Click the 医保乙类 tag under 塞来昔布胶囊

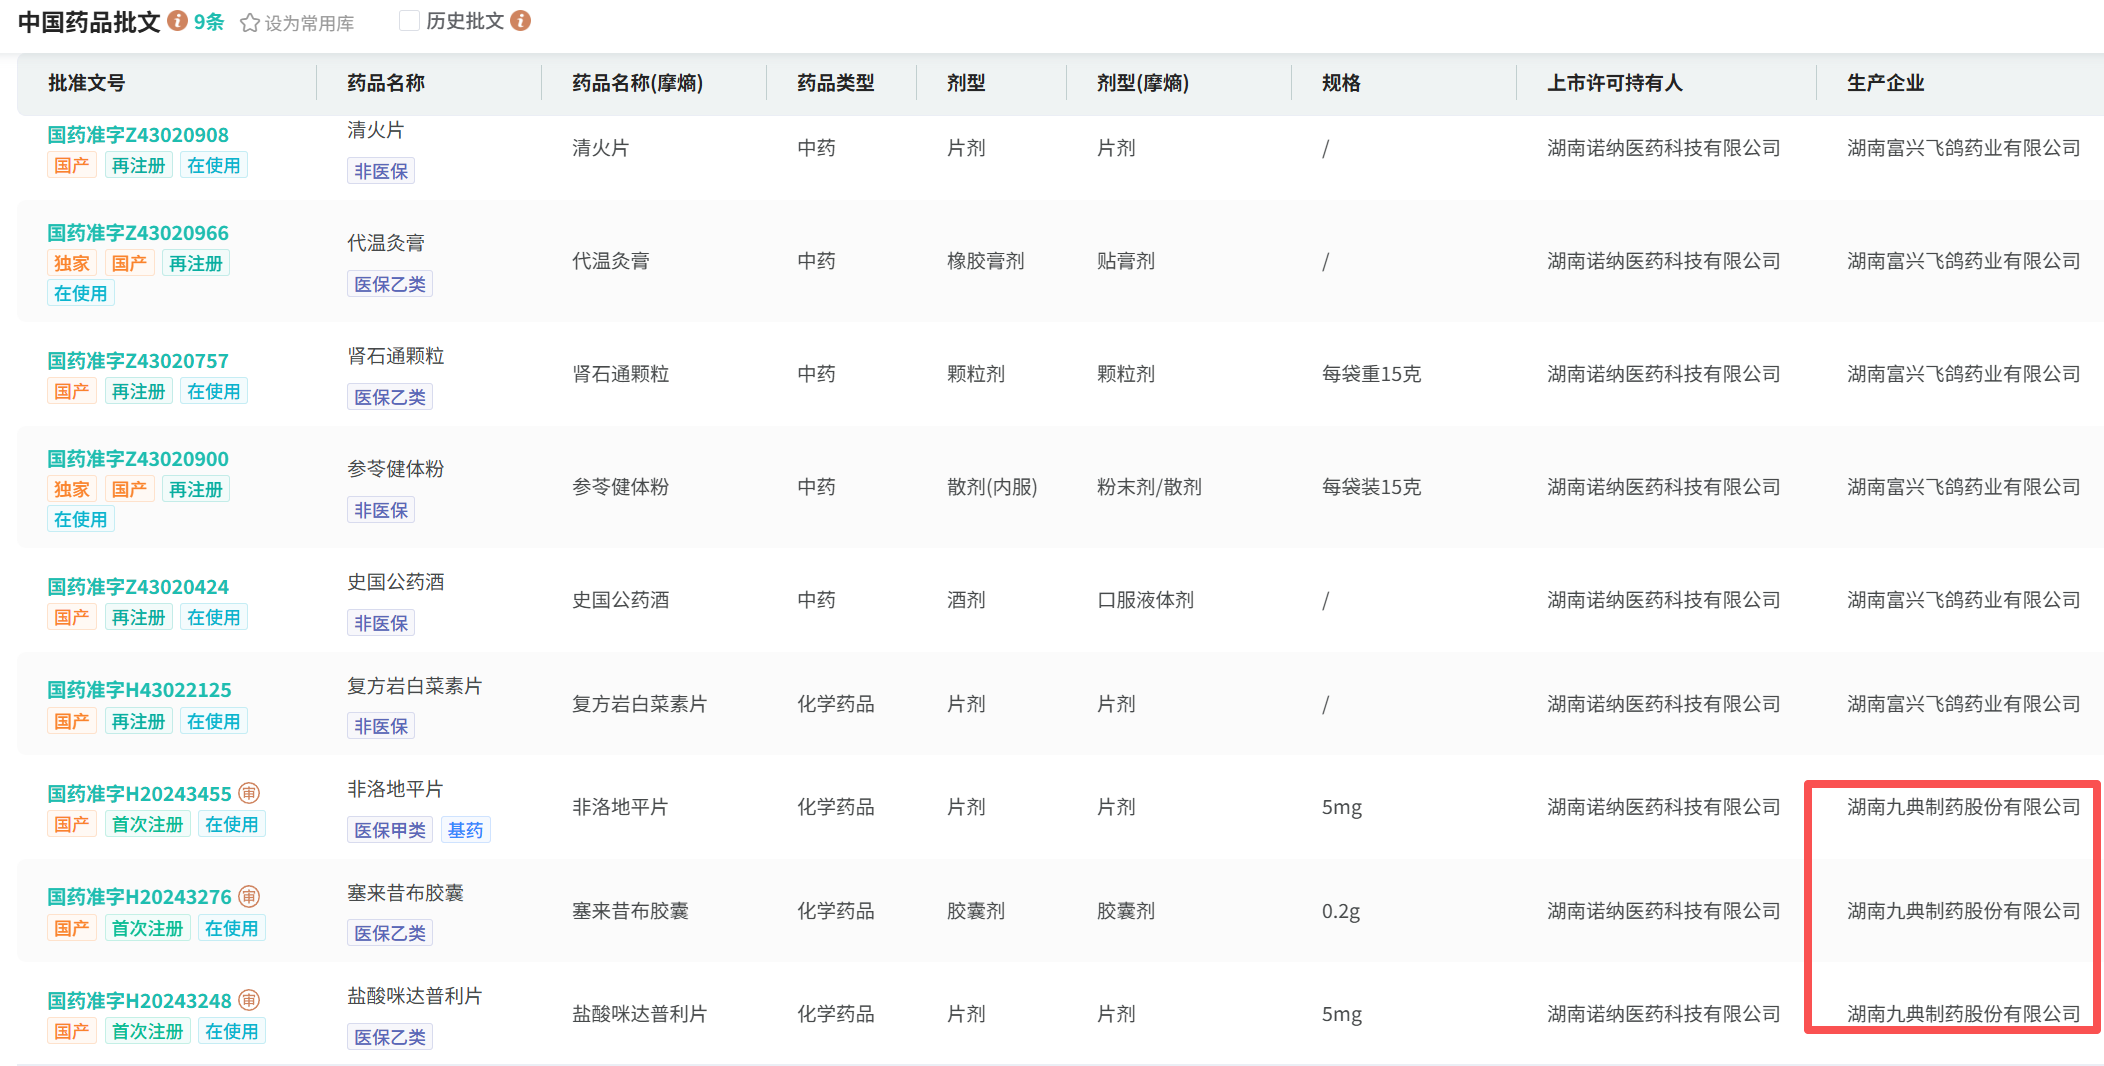390,933
